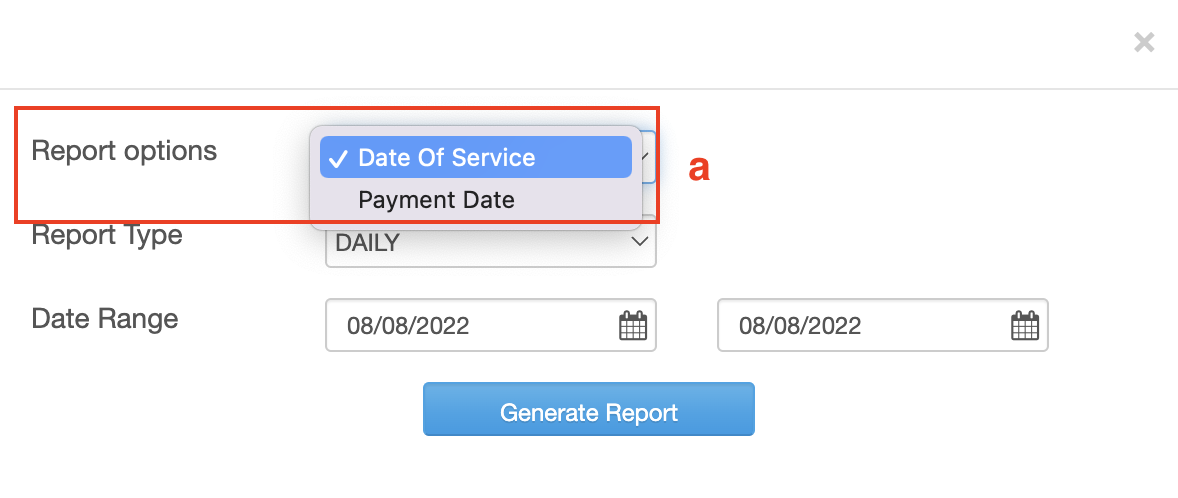1178x498 pixels.
Task: Click the Report Type label
Action: pyautogui.click(x=107, y=236)
